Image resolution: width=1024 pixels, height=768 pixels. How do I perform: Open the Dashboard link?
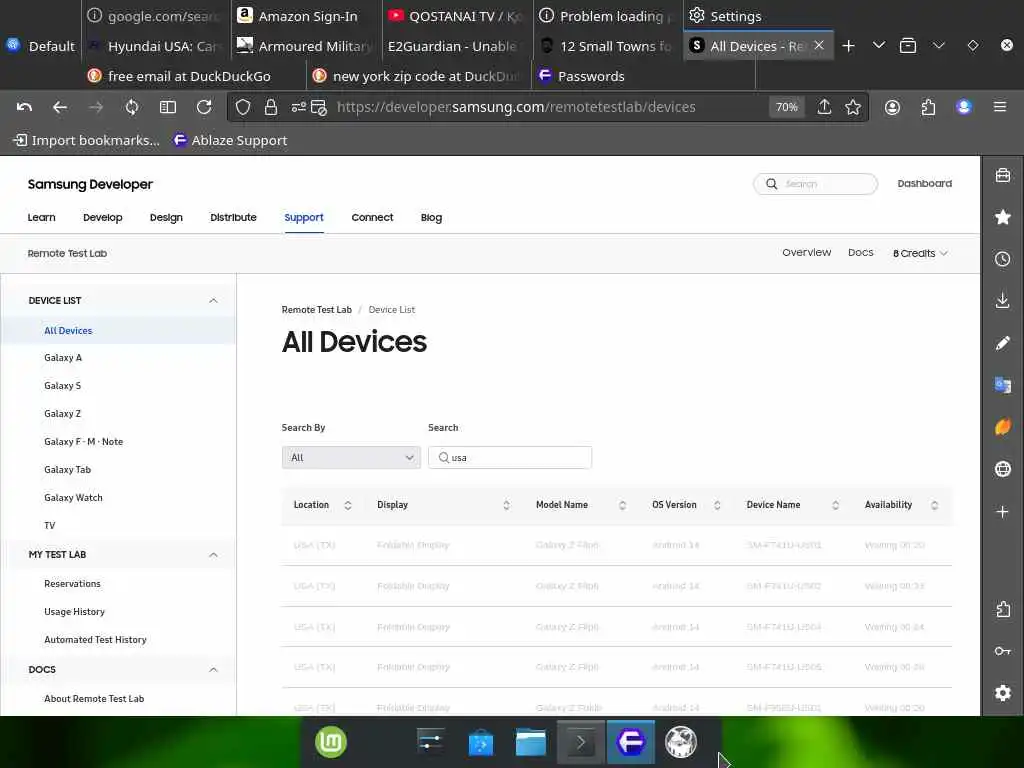[x=924, y=184]
